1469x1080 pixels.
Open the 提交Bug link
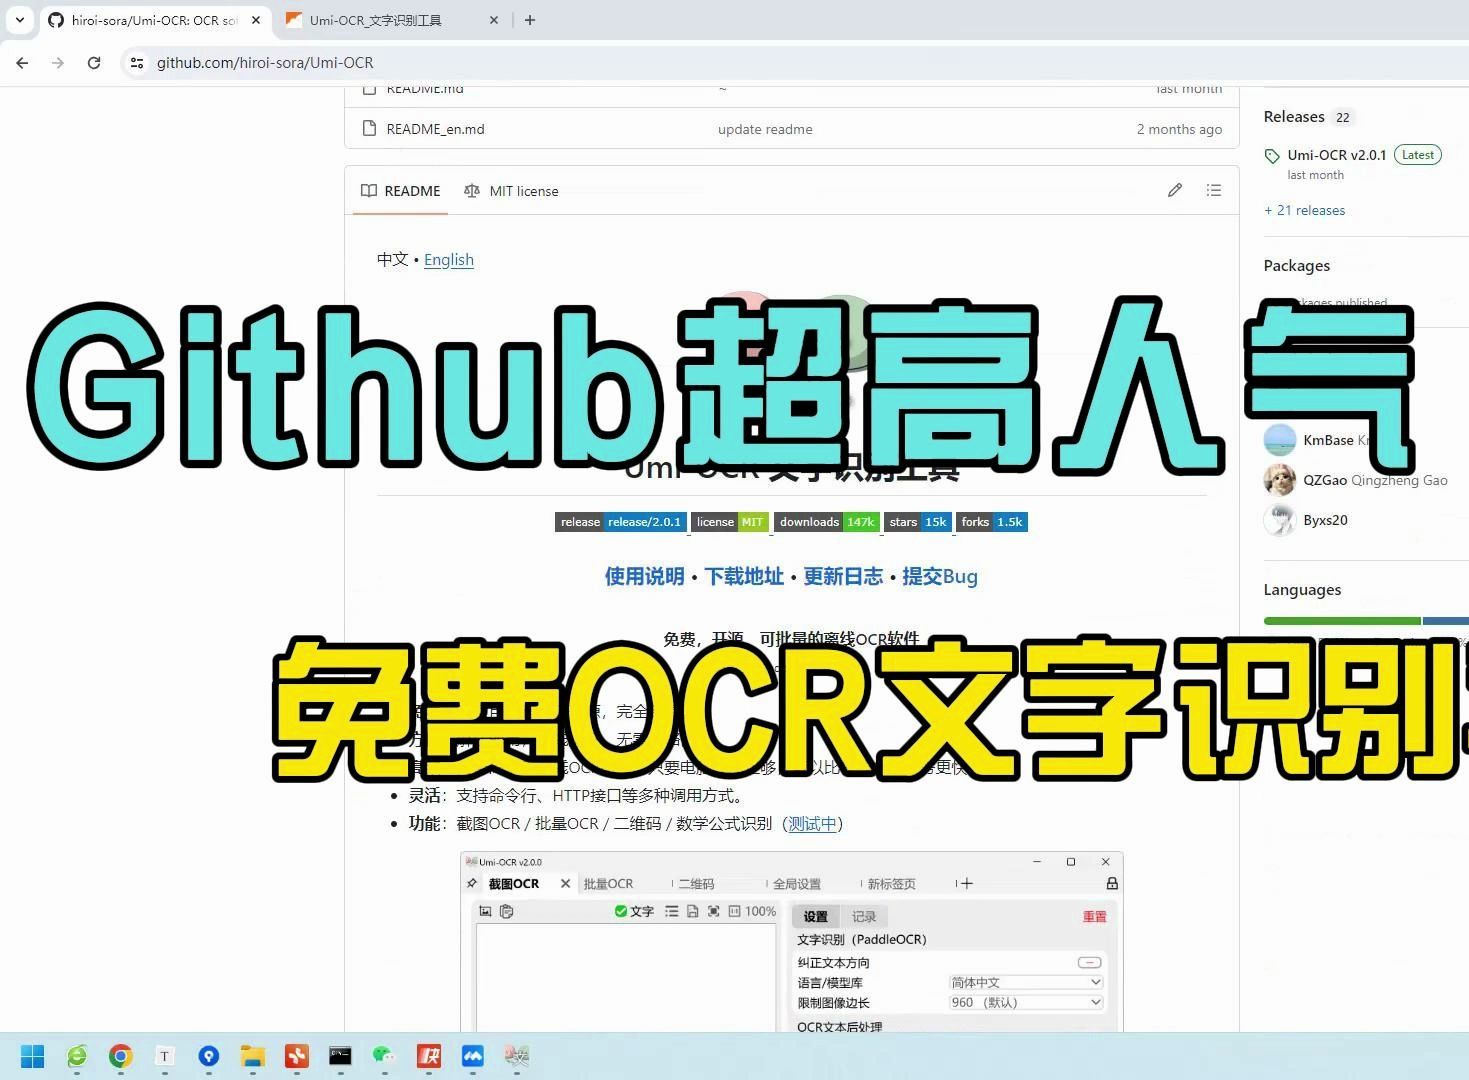click(940, 576)
